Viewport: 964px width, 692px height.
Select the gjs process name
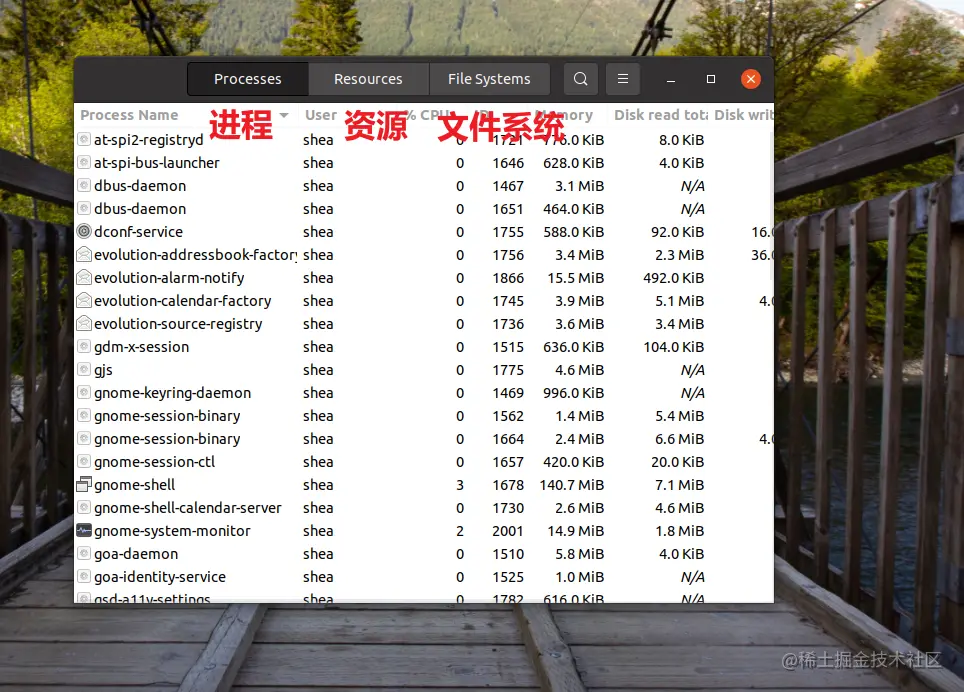103,371
